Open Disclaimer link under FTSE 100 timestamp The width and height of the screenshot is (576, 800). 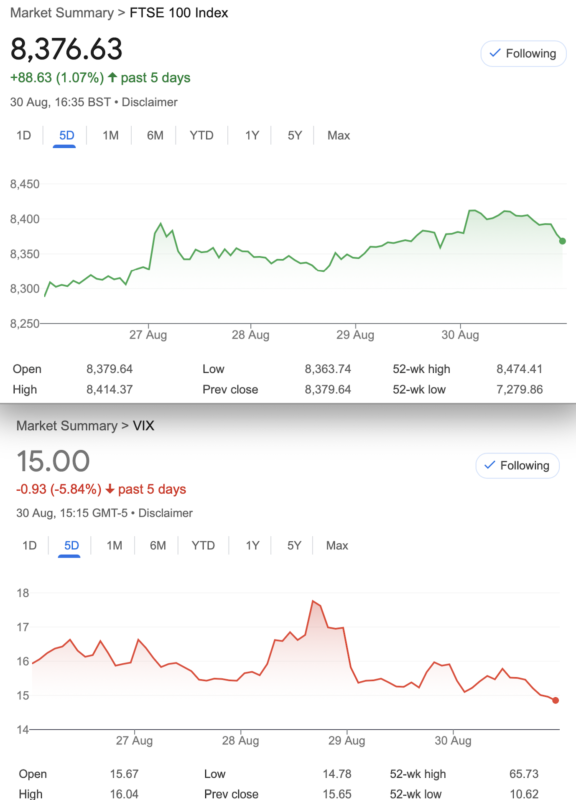(x=149, y=102)
